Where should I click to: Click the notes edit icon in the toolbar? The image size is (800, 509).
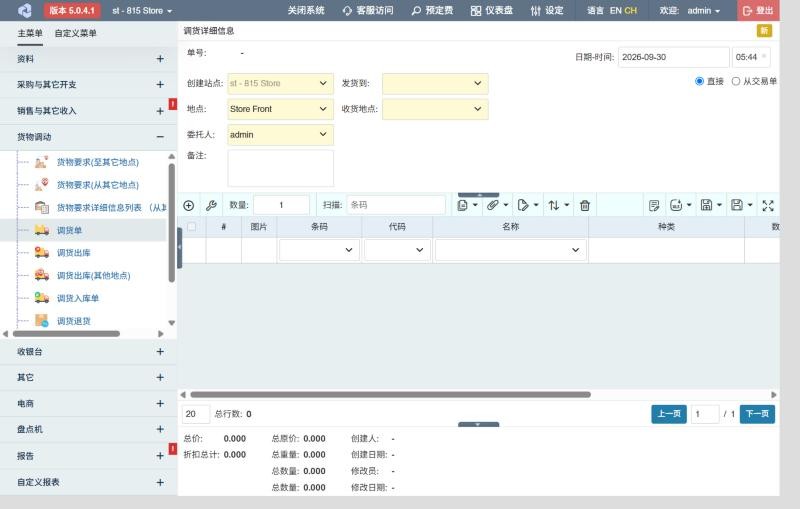click(654, 206)
